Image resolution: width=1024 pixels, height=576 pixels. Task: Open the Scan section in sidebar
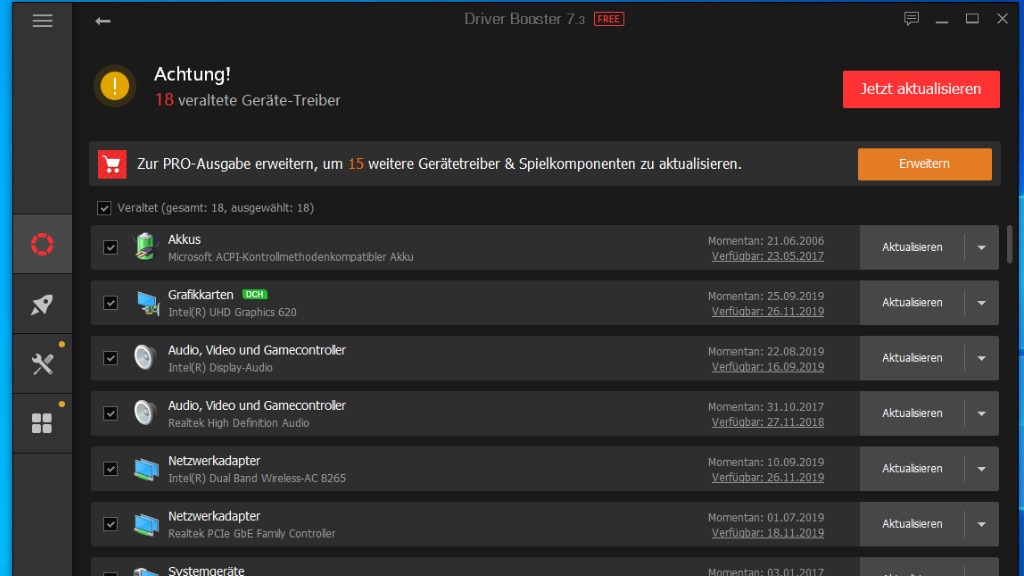42,244
